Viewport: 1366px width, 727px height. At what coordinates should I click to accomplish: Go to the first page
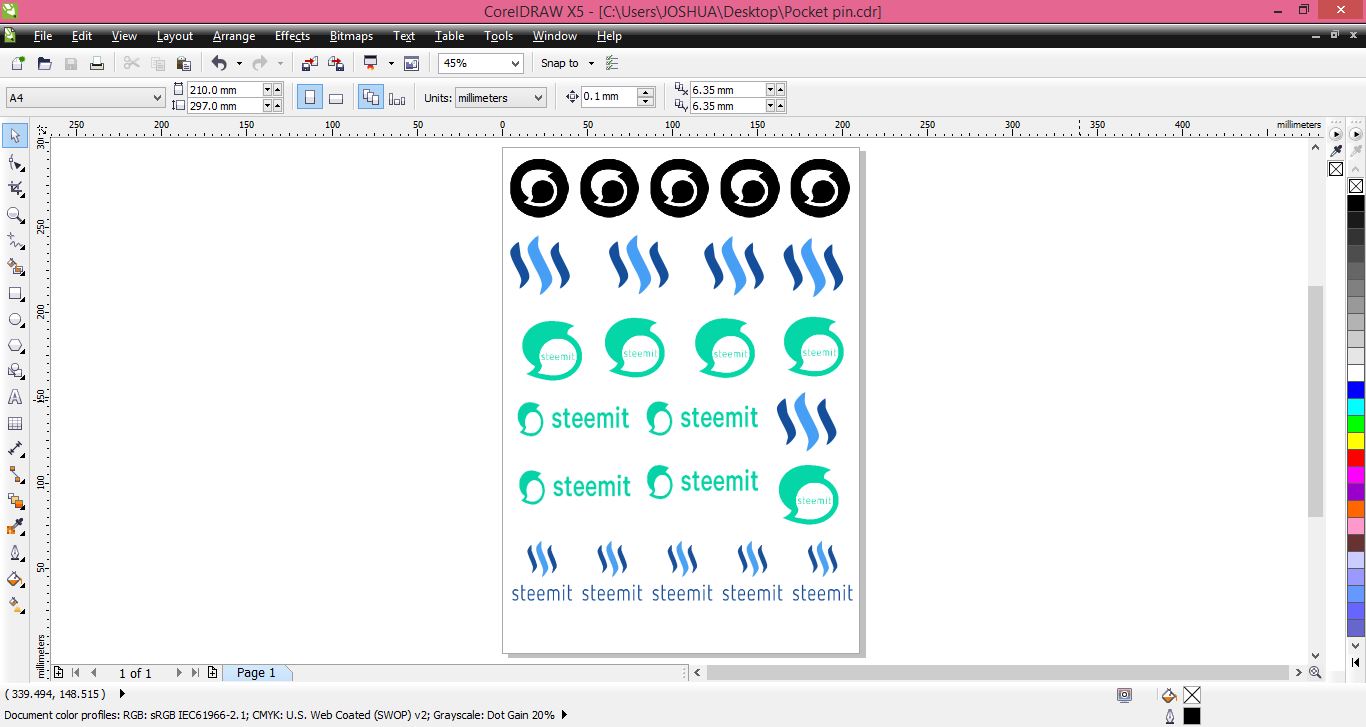(x=76, y=673)
